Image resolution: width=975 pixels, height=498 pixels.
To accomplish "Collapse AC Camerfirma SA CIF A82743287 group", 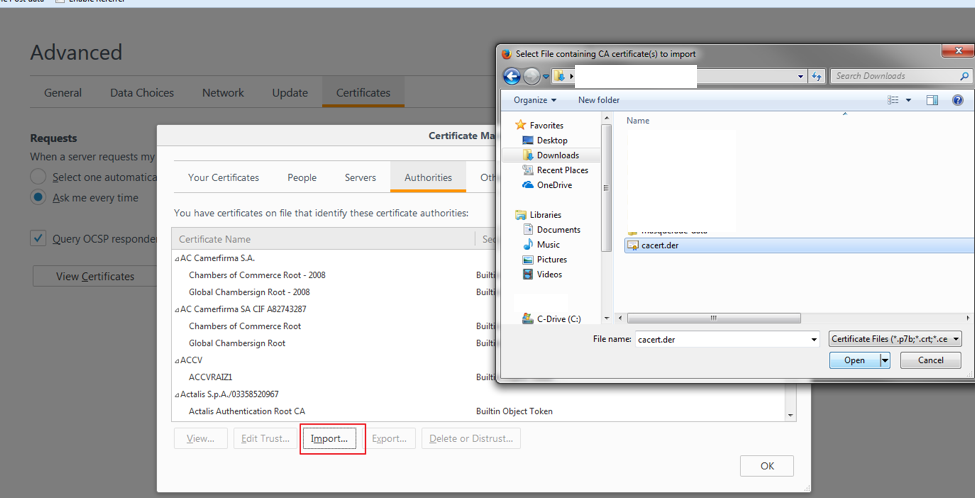I will (177, 309).
